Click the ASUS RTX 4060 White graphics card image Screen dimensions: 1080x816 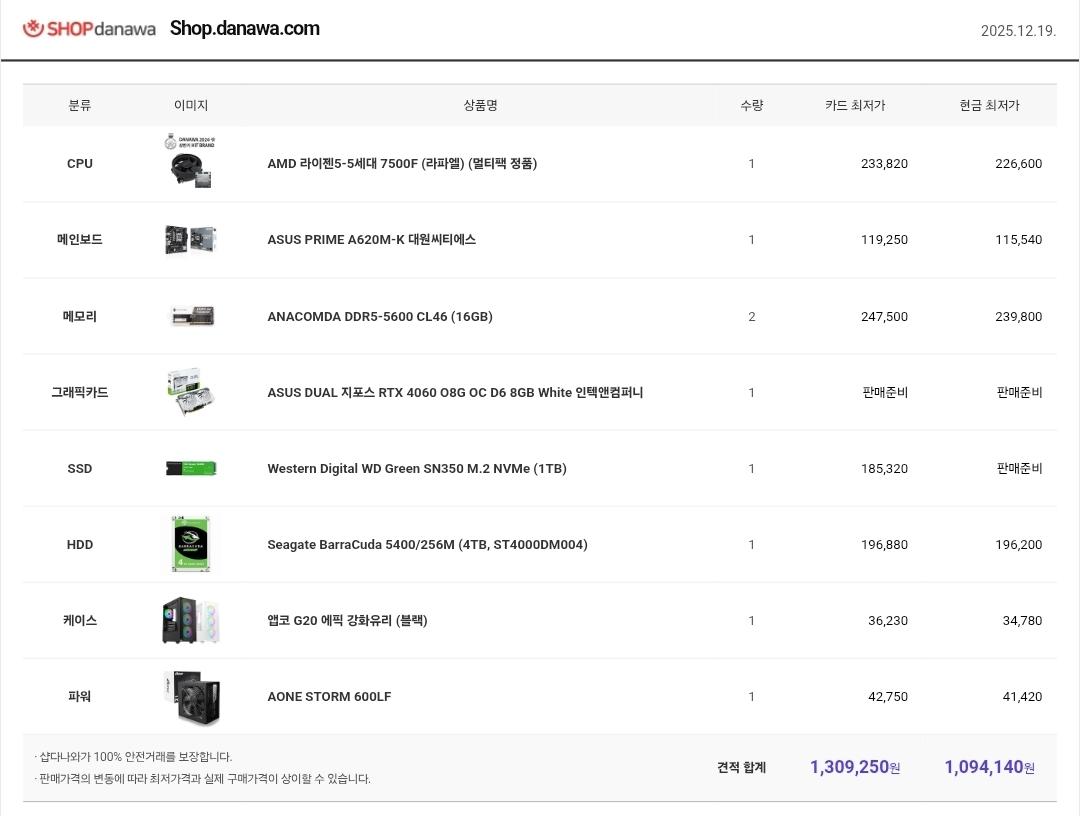click(191, 392)
